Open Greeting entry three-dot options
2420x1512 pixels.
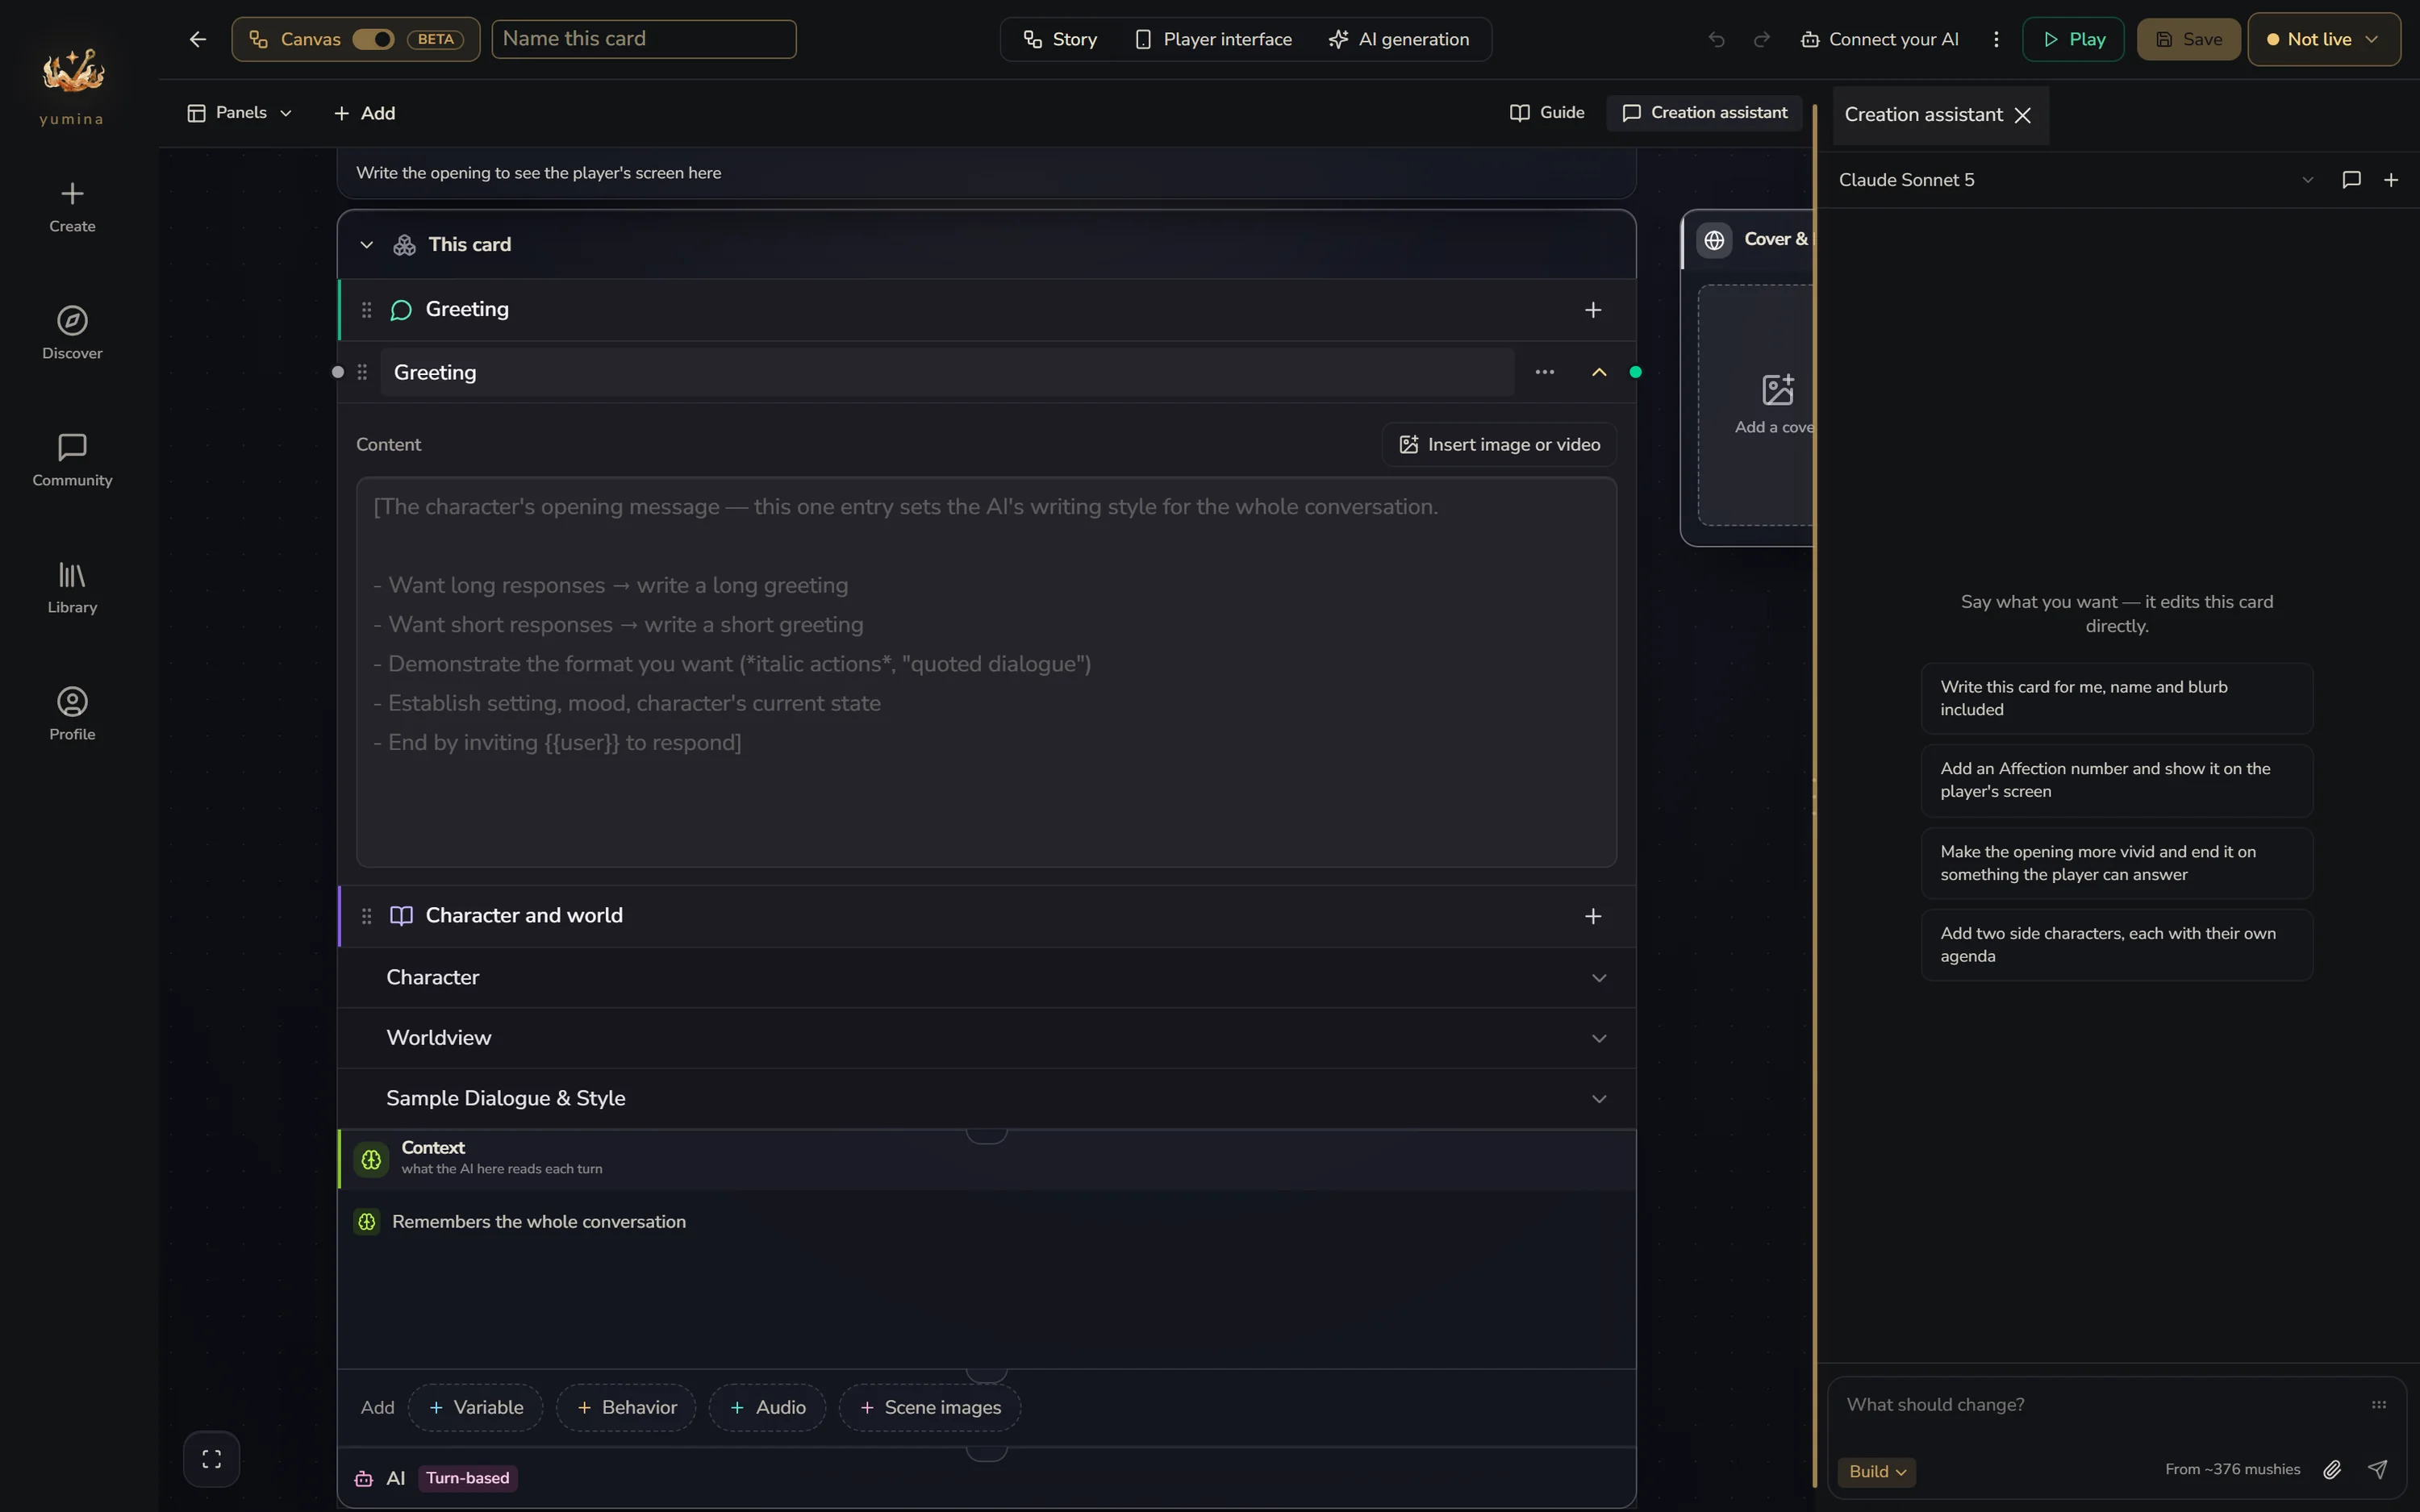pos(1544,372)
